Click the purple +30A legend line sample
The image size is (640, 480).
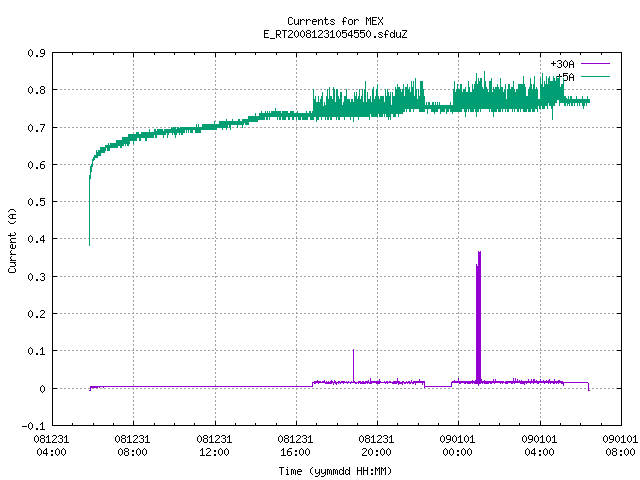[x=595, y=64]
